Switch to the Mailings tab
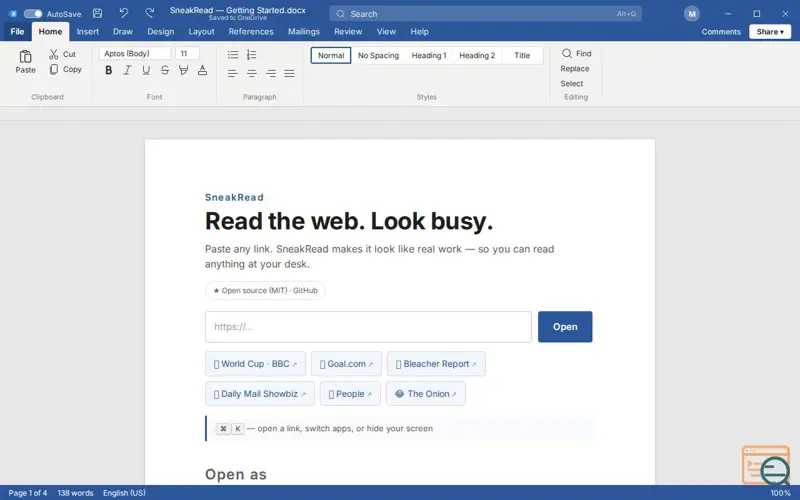The image size is (800, 500). (x=304, y=32)
